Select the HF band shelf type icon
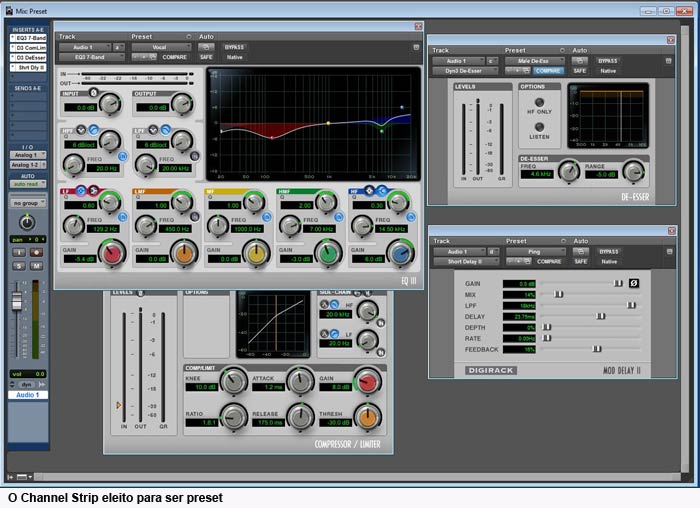 point(382,191)
